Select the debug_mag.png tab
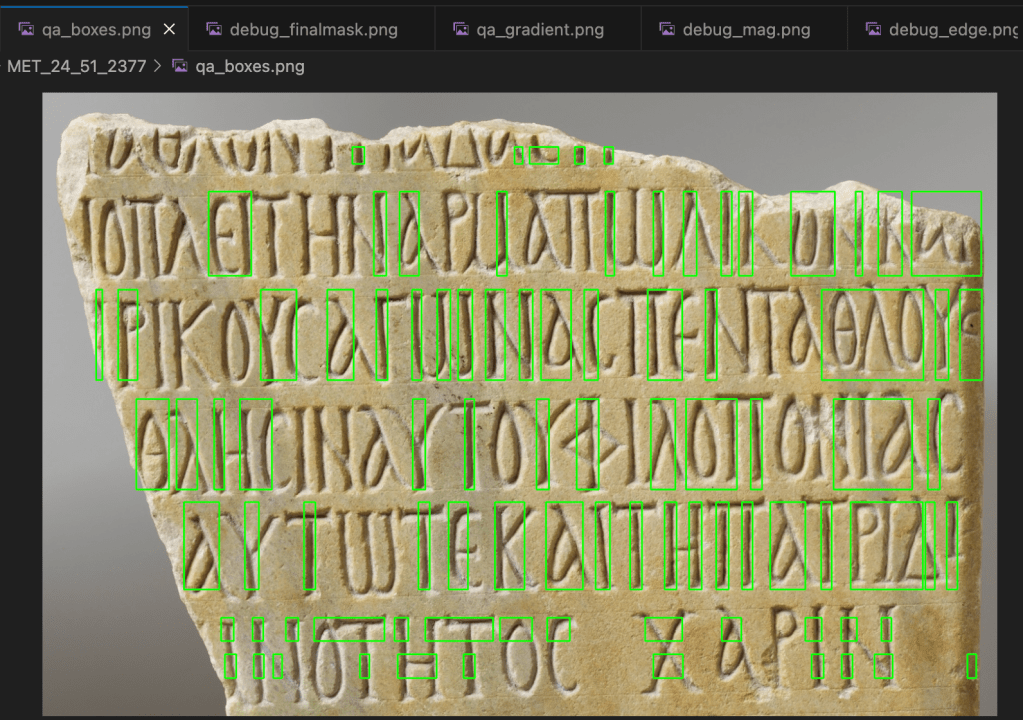The width and height of the screenshot is (1023, 720). pos(735,29)
